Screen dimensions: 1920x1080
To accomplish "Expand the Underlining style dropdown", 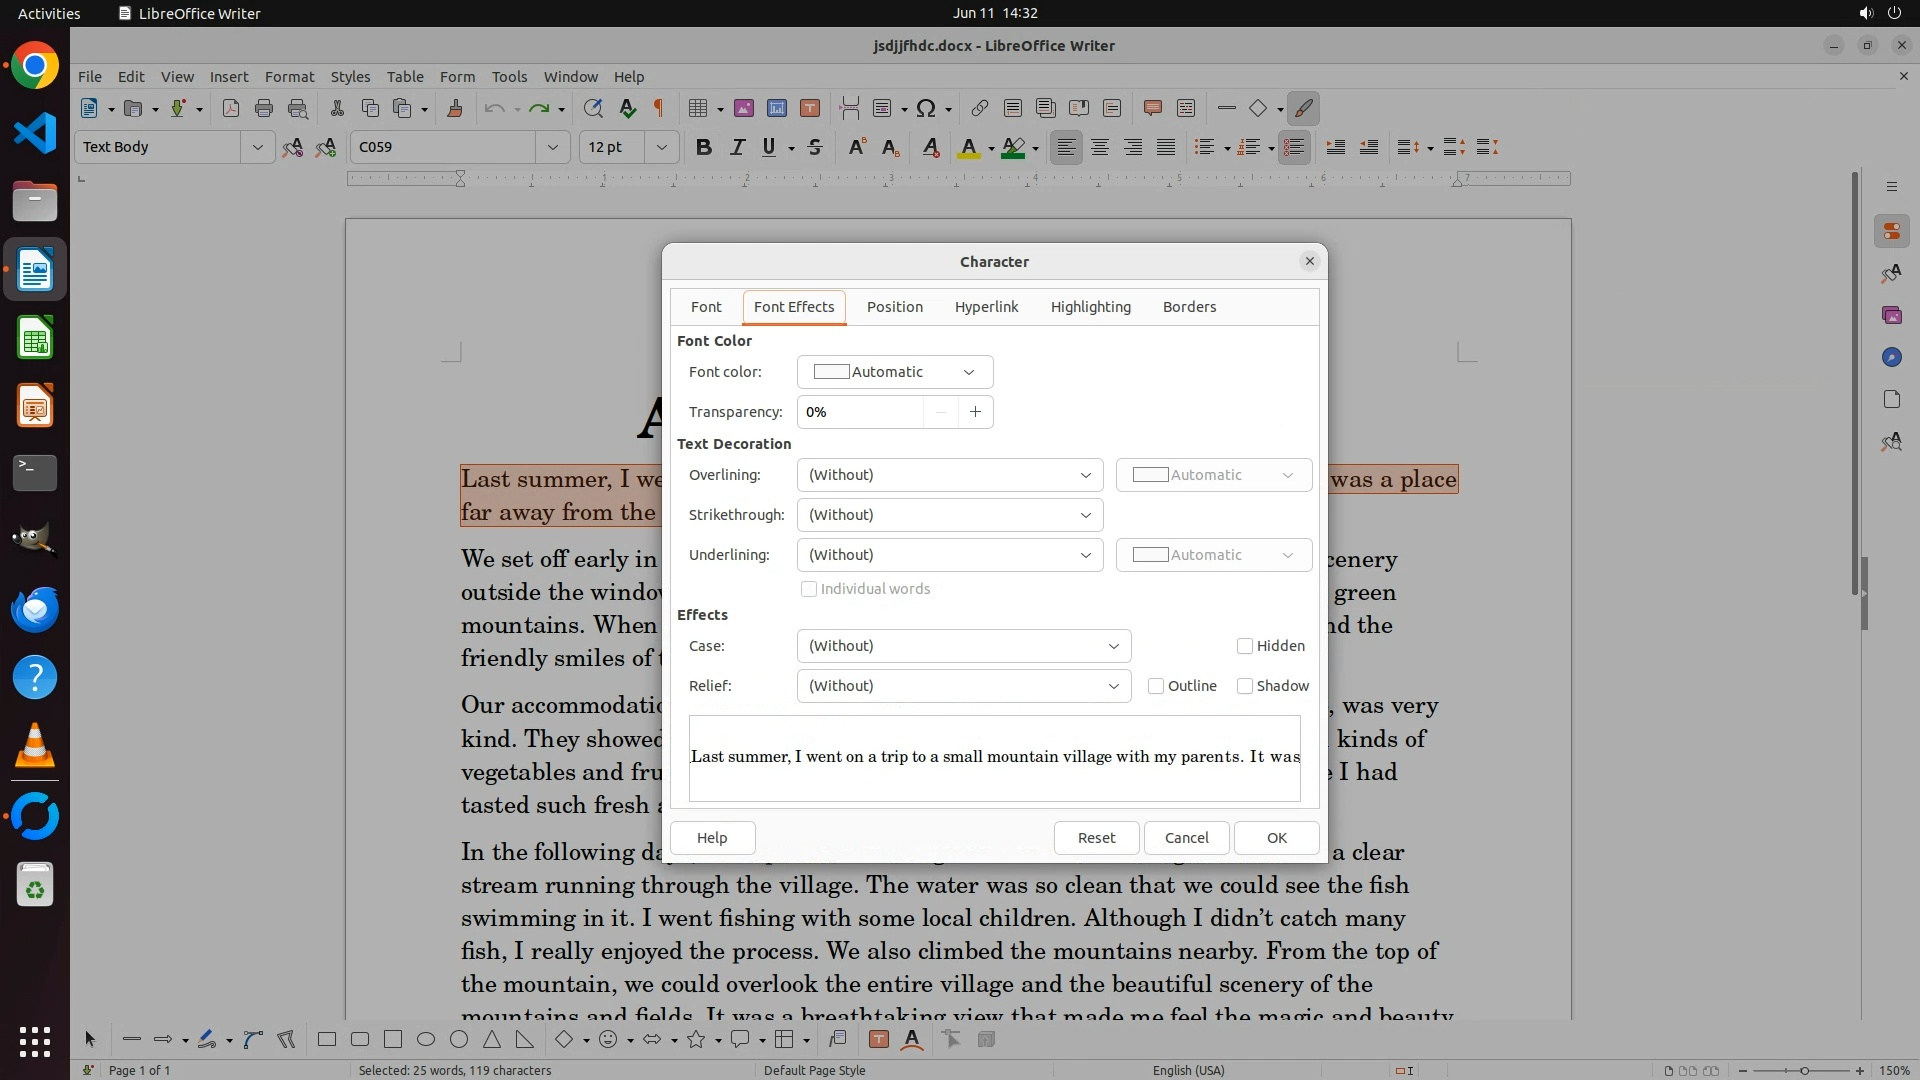I will coord(949,555).
